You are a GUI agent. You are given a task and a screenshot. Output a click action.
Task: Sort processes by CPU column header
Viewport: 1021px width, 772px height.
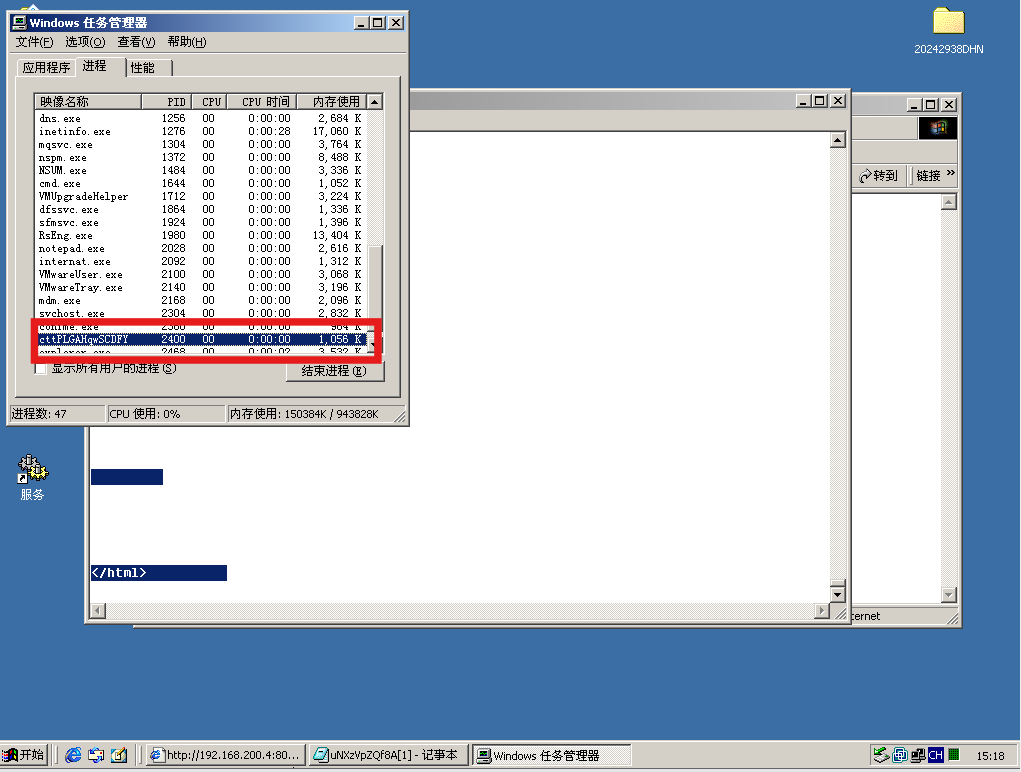210,102
